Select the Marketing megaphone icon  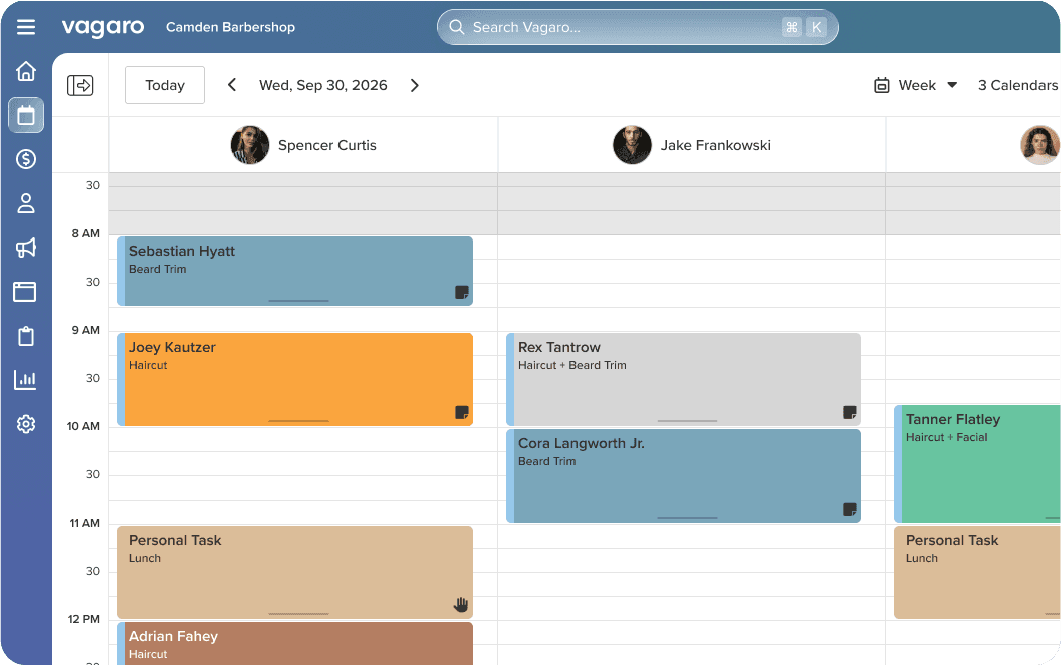26,247
